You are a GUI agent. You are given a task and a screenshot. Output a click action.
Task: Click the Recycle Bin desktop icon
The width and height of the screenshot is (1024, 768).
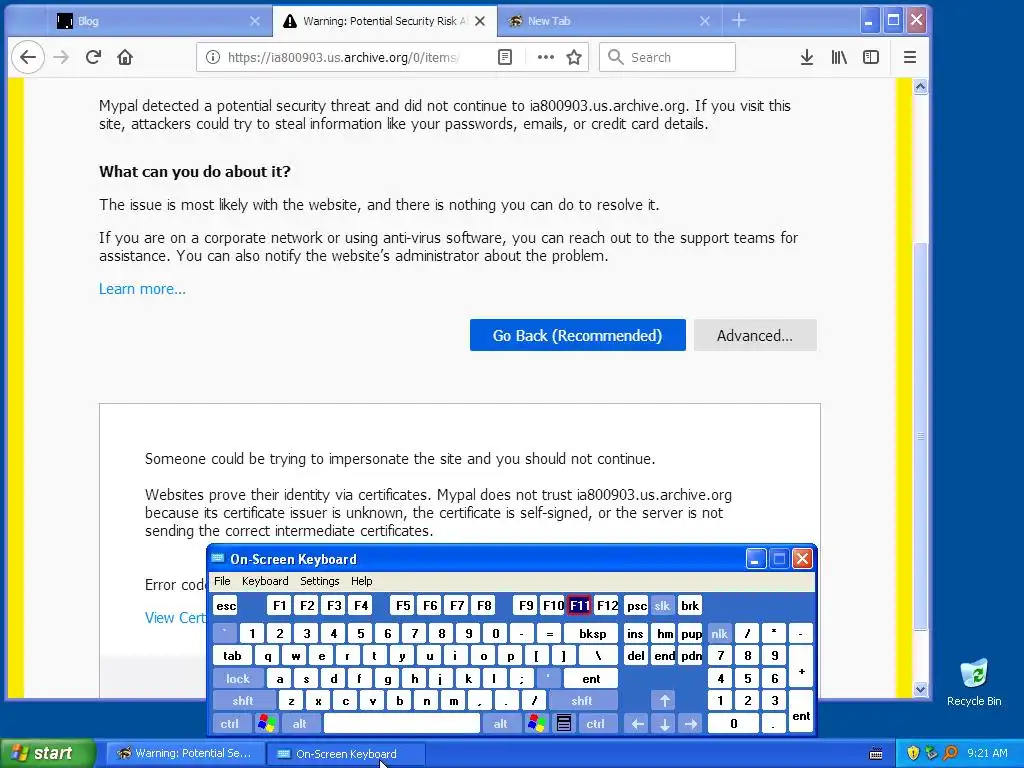pyautogui.click(x=974, y=683)
